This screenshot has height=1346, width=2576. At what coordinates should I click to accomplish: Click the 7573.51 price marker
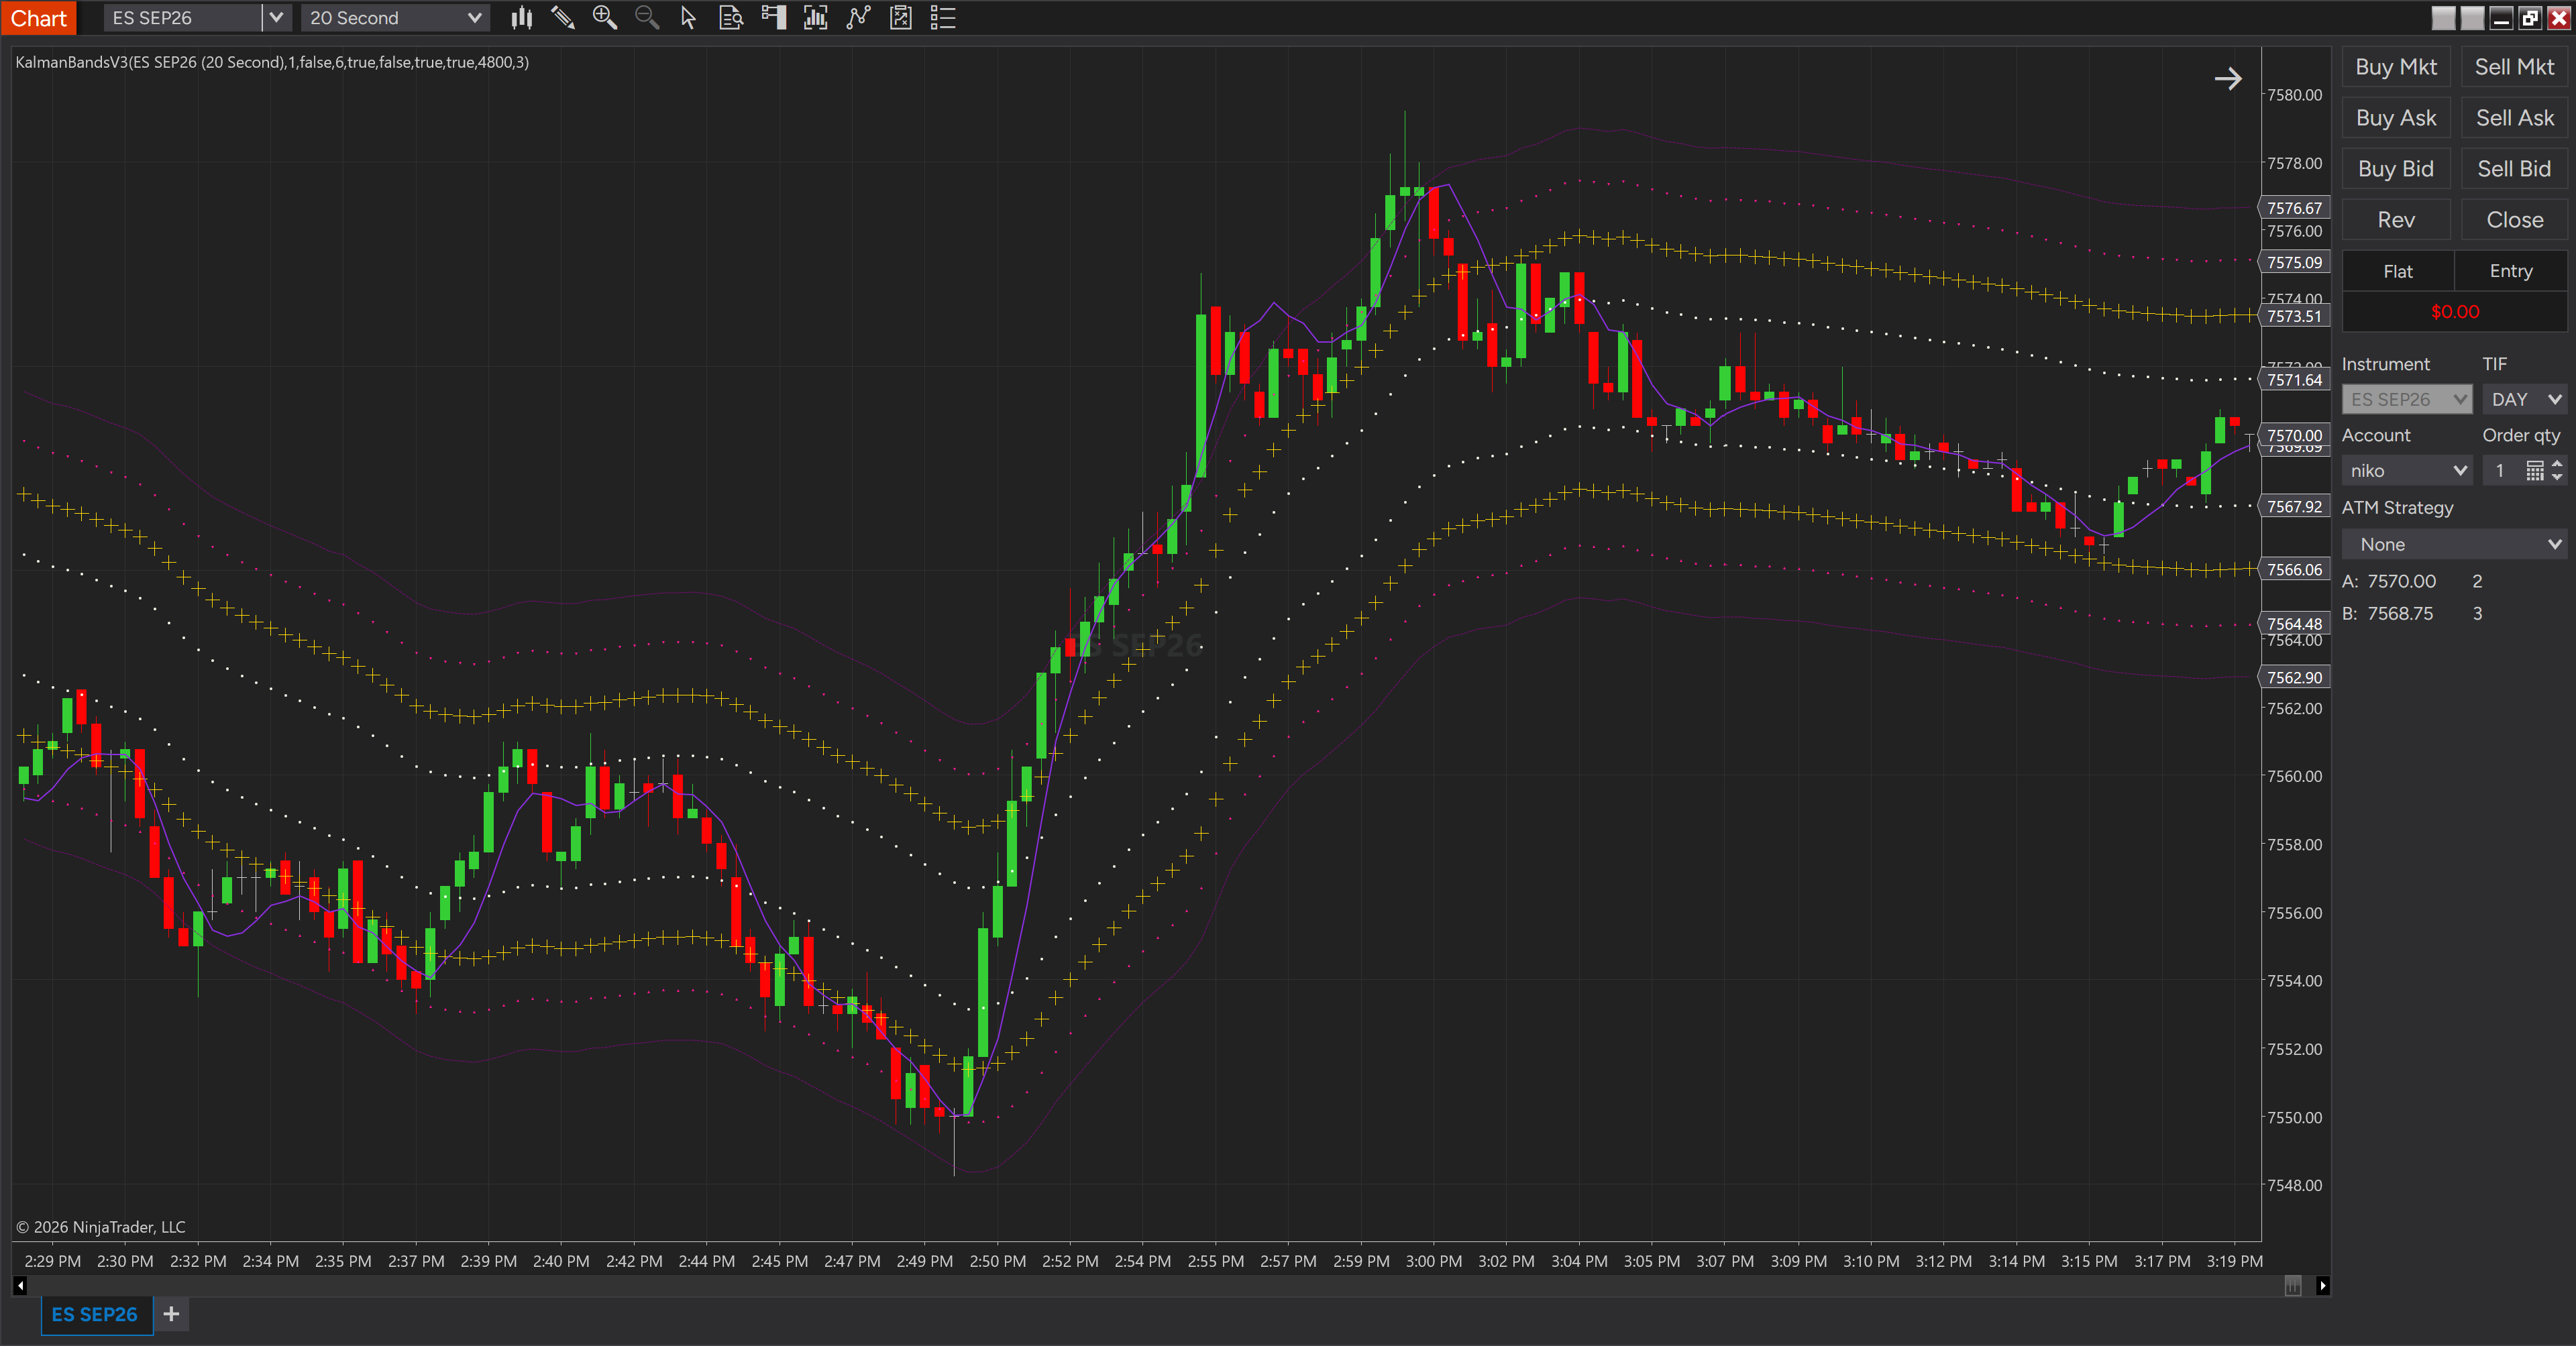2294,316
